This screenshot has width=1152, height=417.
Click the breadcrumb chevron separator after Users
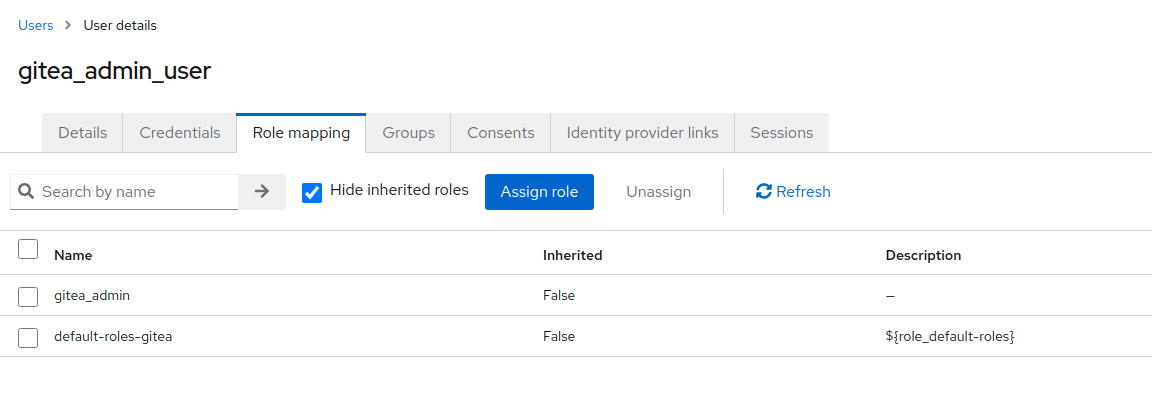tap(68, 25)
